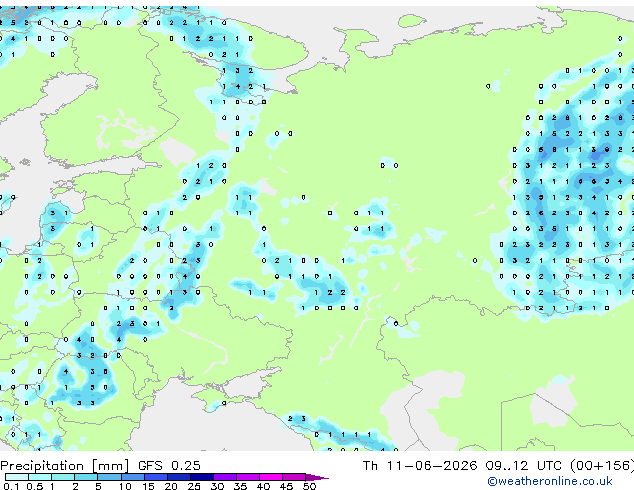Click the legend label "45"
Image resolution: width=634 pixels, height=490 pixels.
tap(286, 486)
